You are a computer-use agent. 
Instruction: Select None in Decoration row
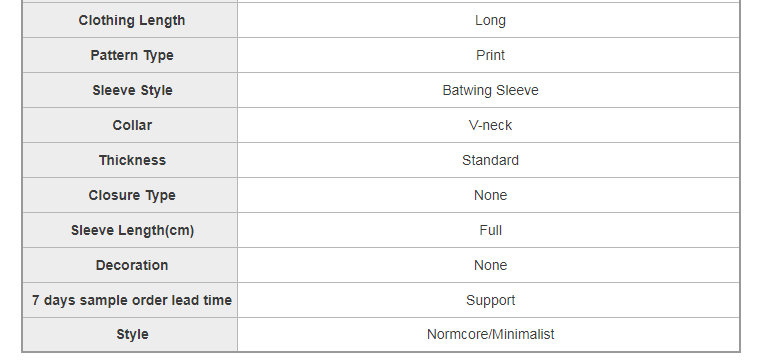coord(490,265)
